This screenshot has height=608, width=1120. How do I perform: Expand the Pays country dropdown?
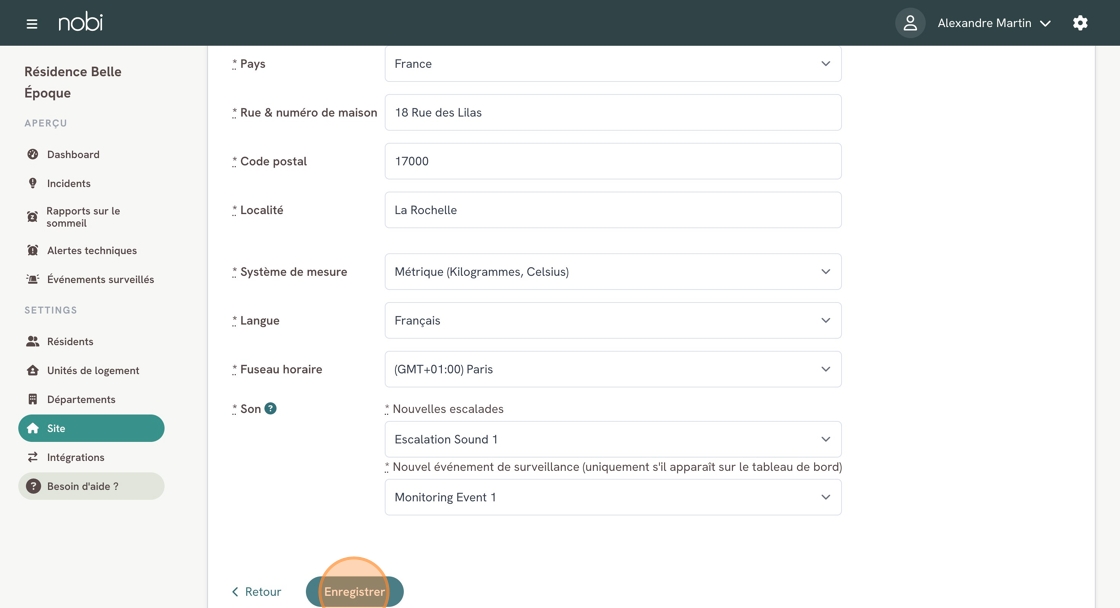point(612,64)
